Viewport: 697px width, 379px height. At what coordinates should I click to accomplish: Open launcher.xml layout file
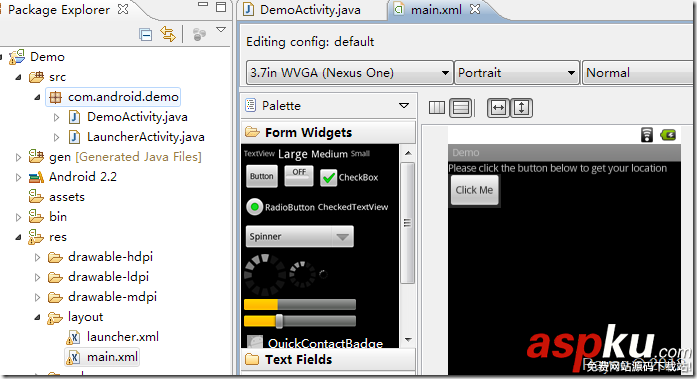click(x=112, y=337)
